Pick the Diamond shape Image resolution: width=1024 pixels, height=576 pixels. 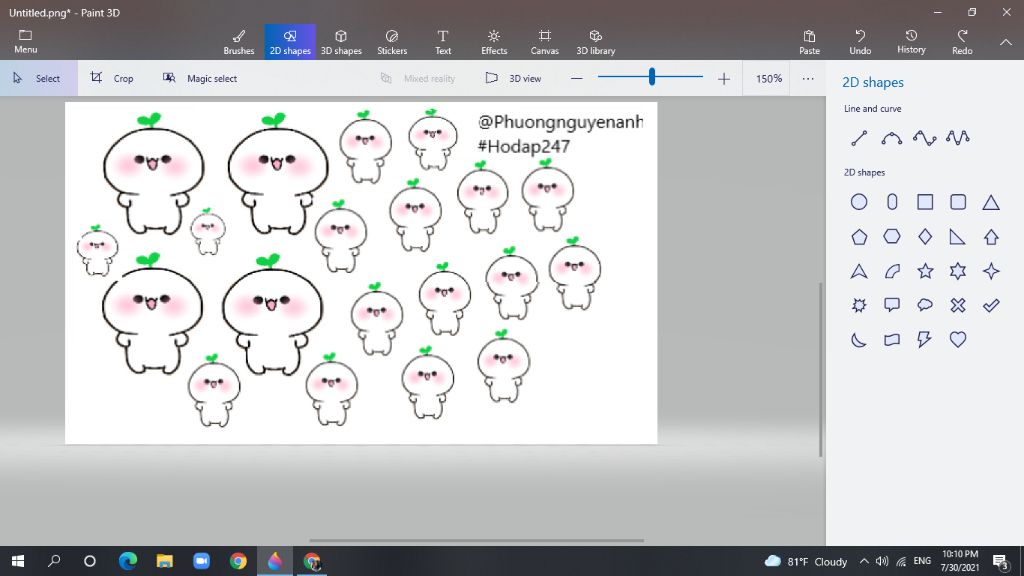[x=925, y=236]
